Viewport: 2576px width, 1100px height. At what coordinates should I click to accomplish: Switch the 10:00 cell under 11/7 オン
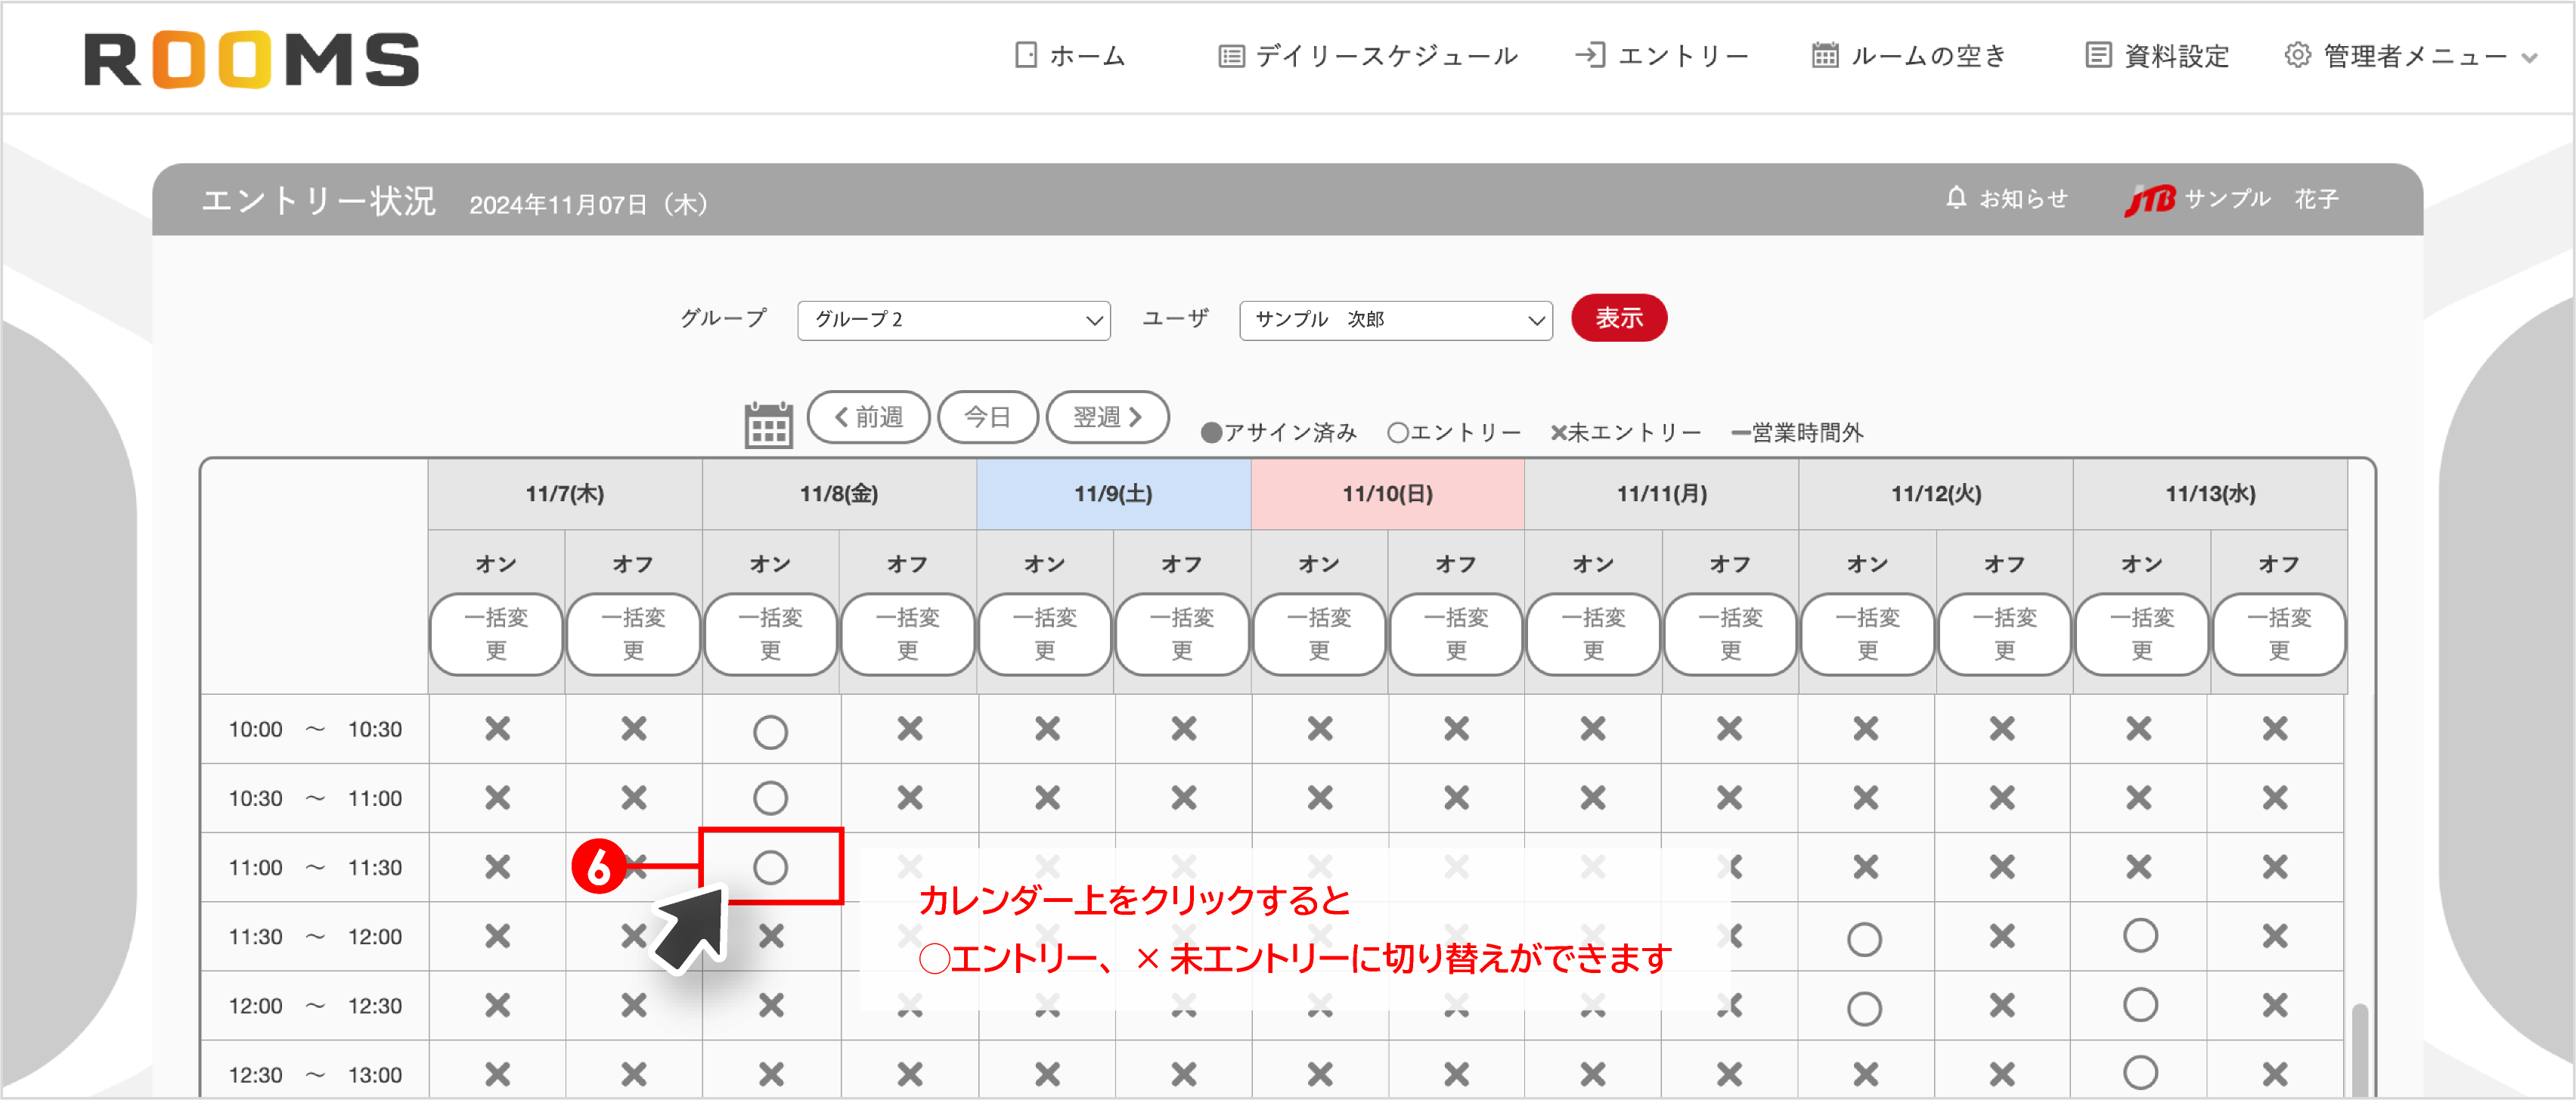(495, 729)
